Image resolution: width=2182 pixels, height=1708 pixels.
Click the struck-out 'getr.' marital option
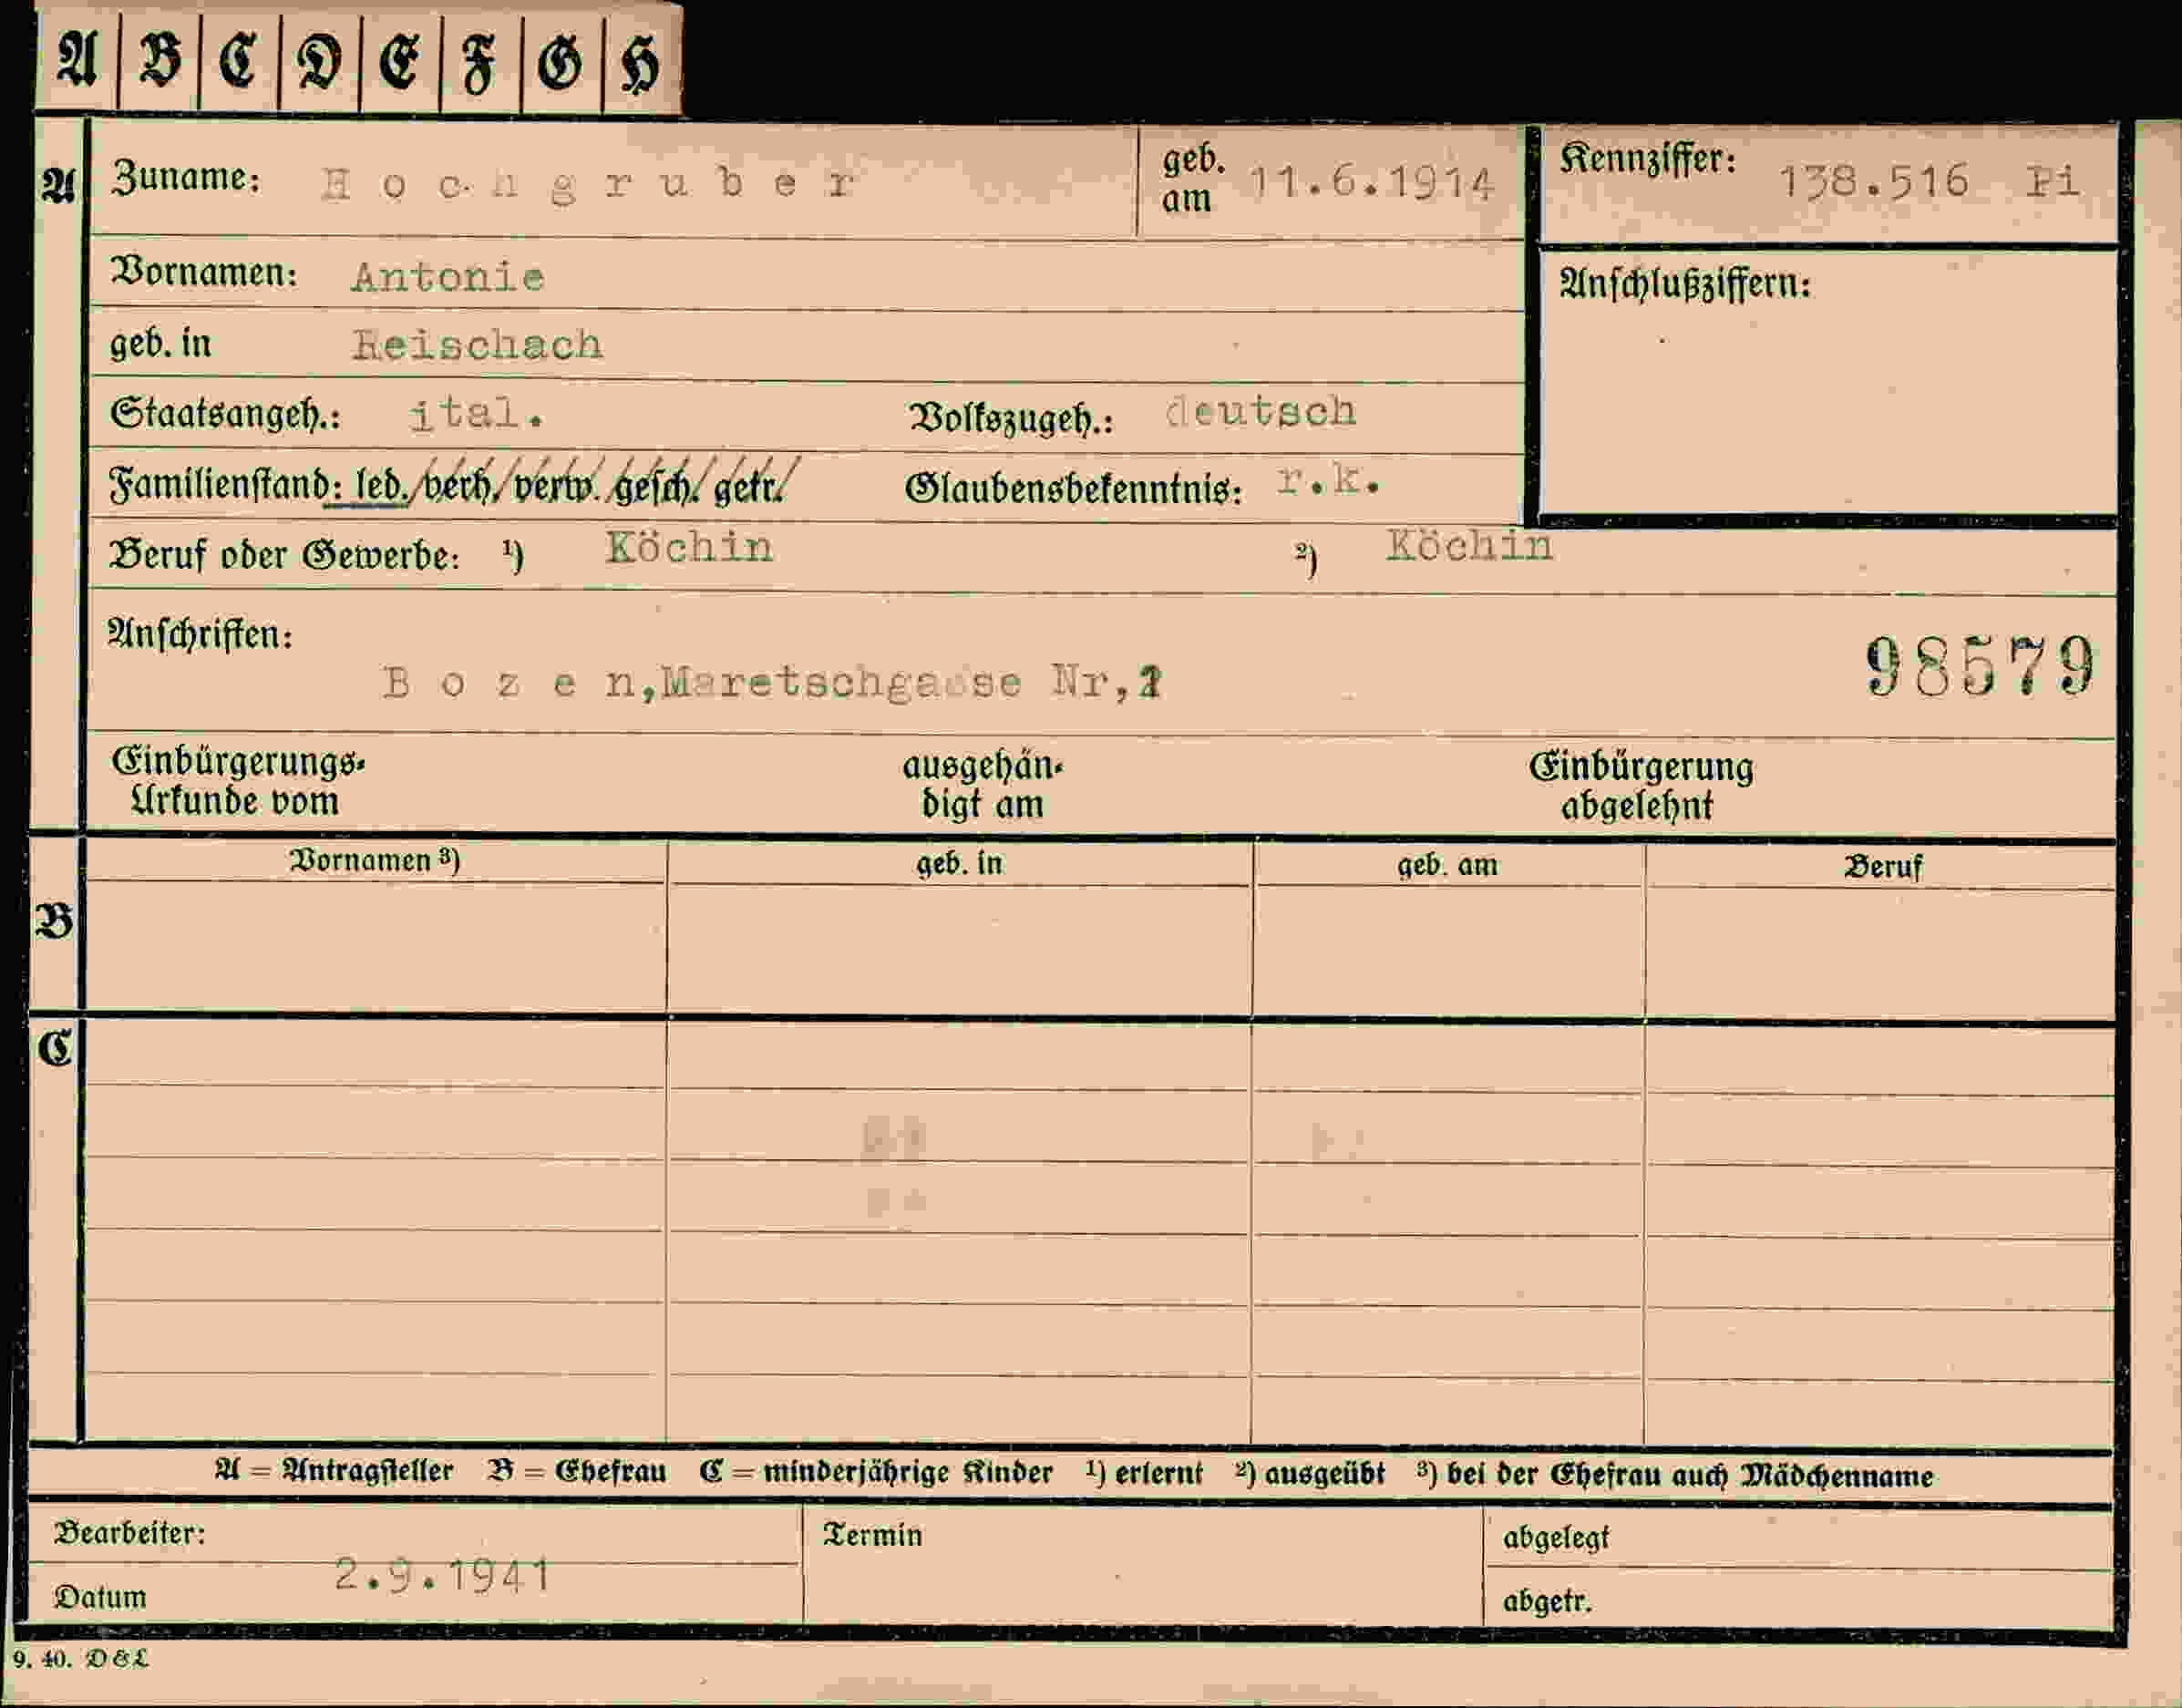coord(748,487)
